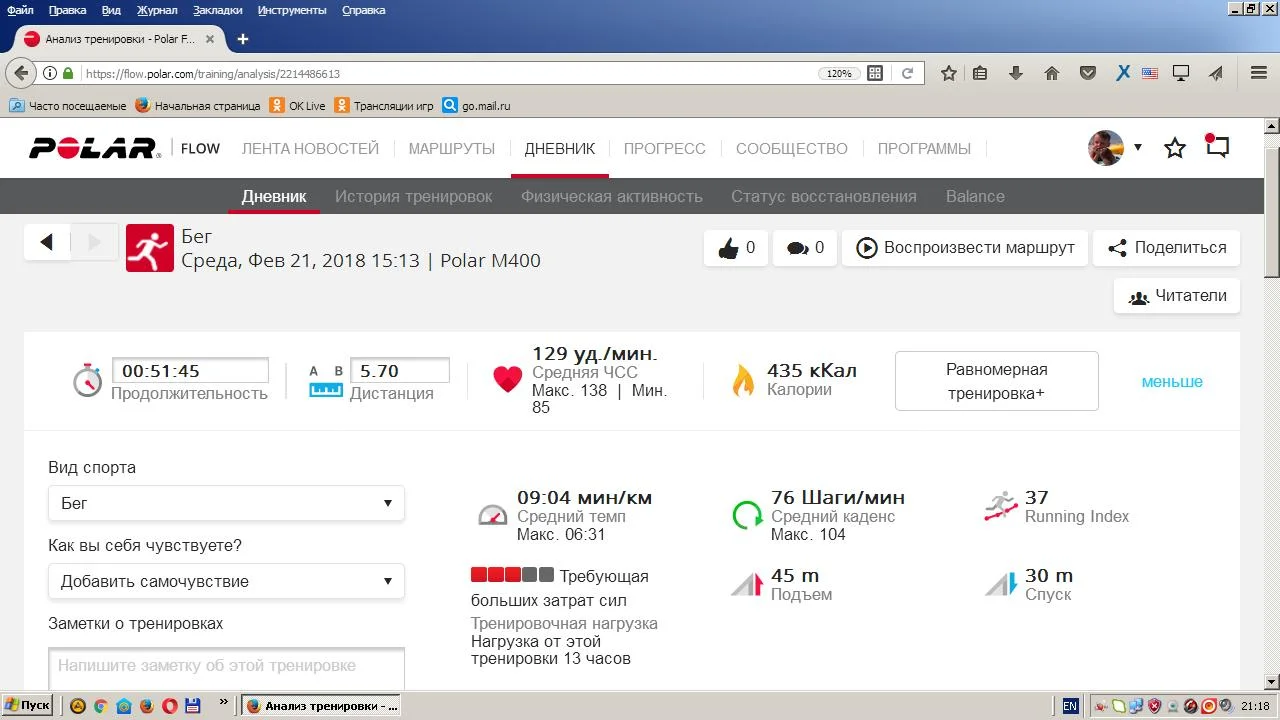Click the Firefox home toolbar icon

coord(1051,73)
